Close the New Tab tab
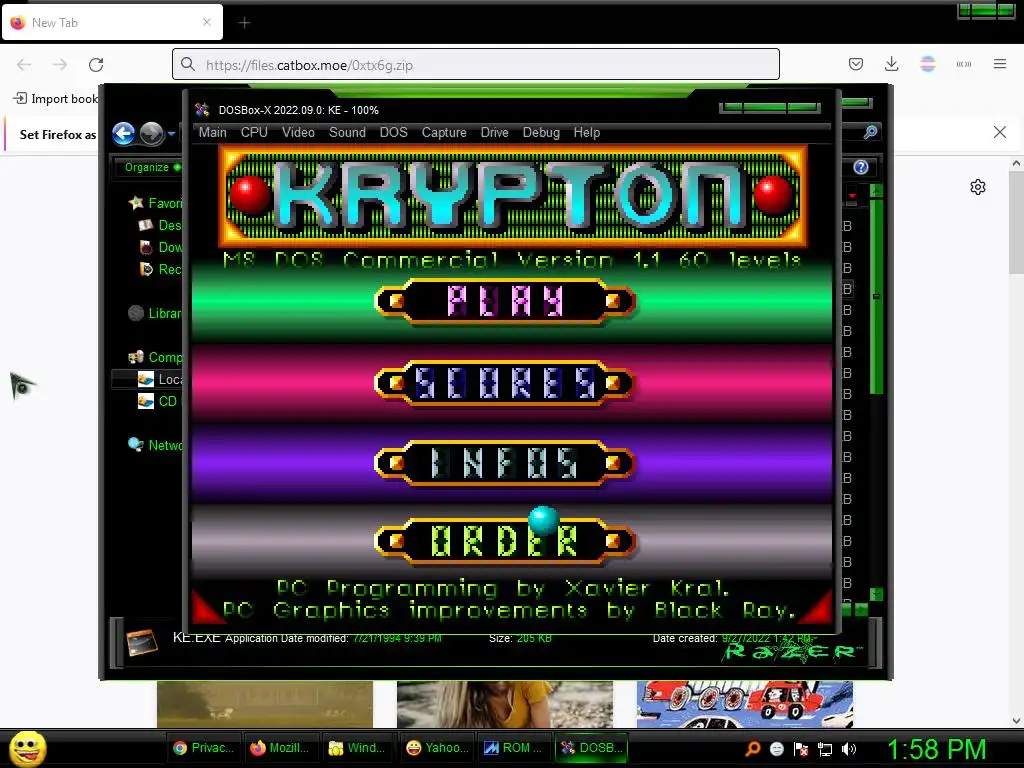Image resolution: width=1024 pixels, height=768 pixels. (x=207, y=22)
